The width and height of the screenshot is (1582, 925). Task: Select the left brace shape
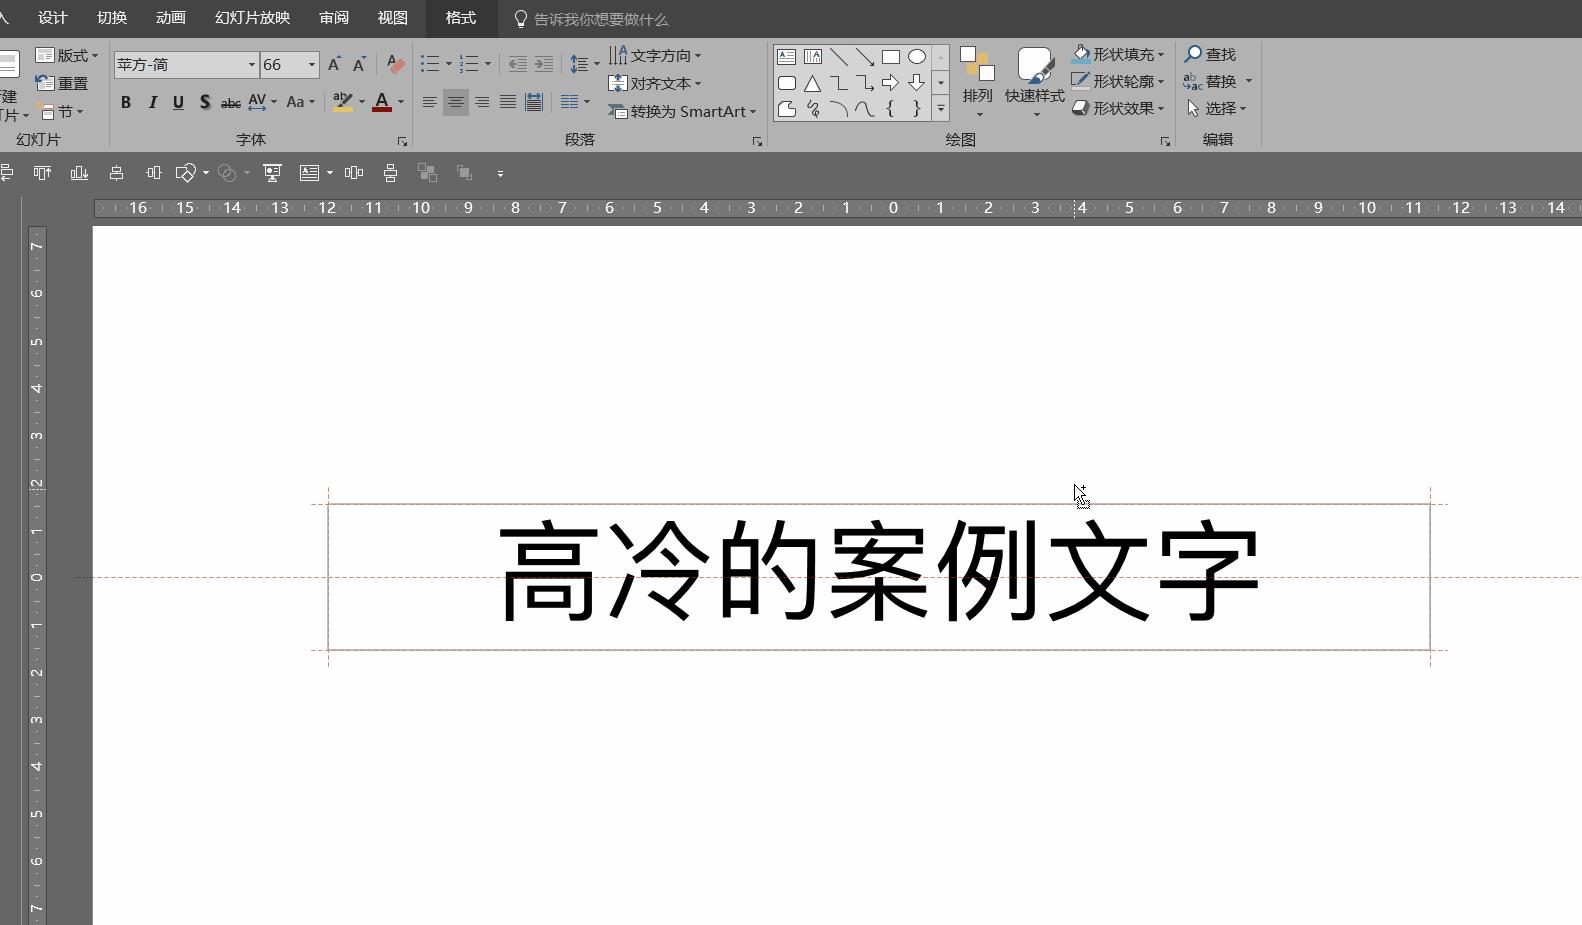pos(891,109)
